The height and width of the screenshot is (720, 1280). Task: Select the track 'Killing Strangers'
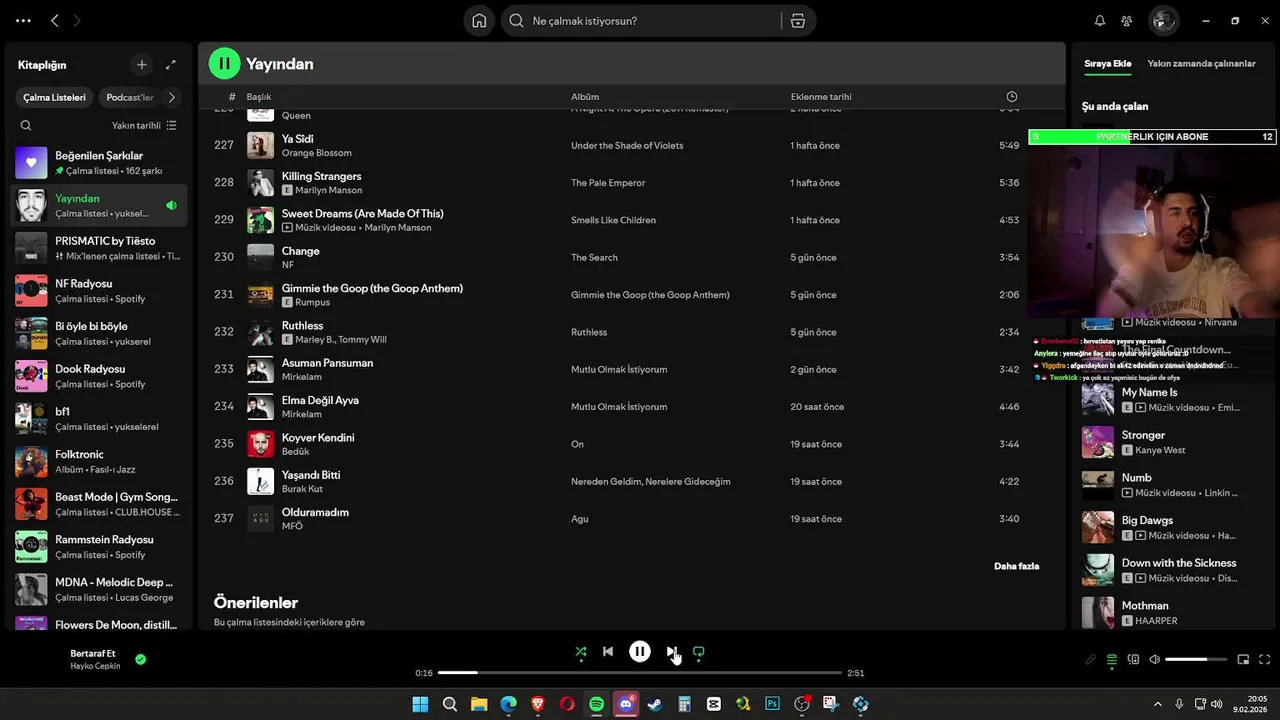[x=631, y=183]
